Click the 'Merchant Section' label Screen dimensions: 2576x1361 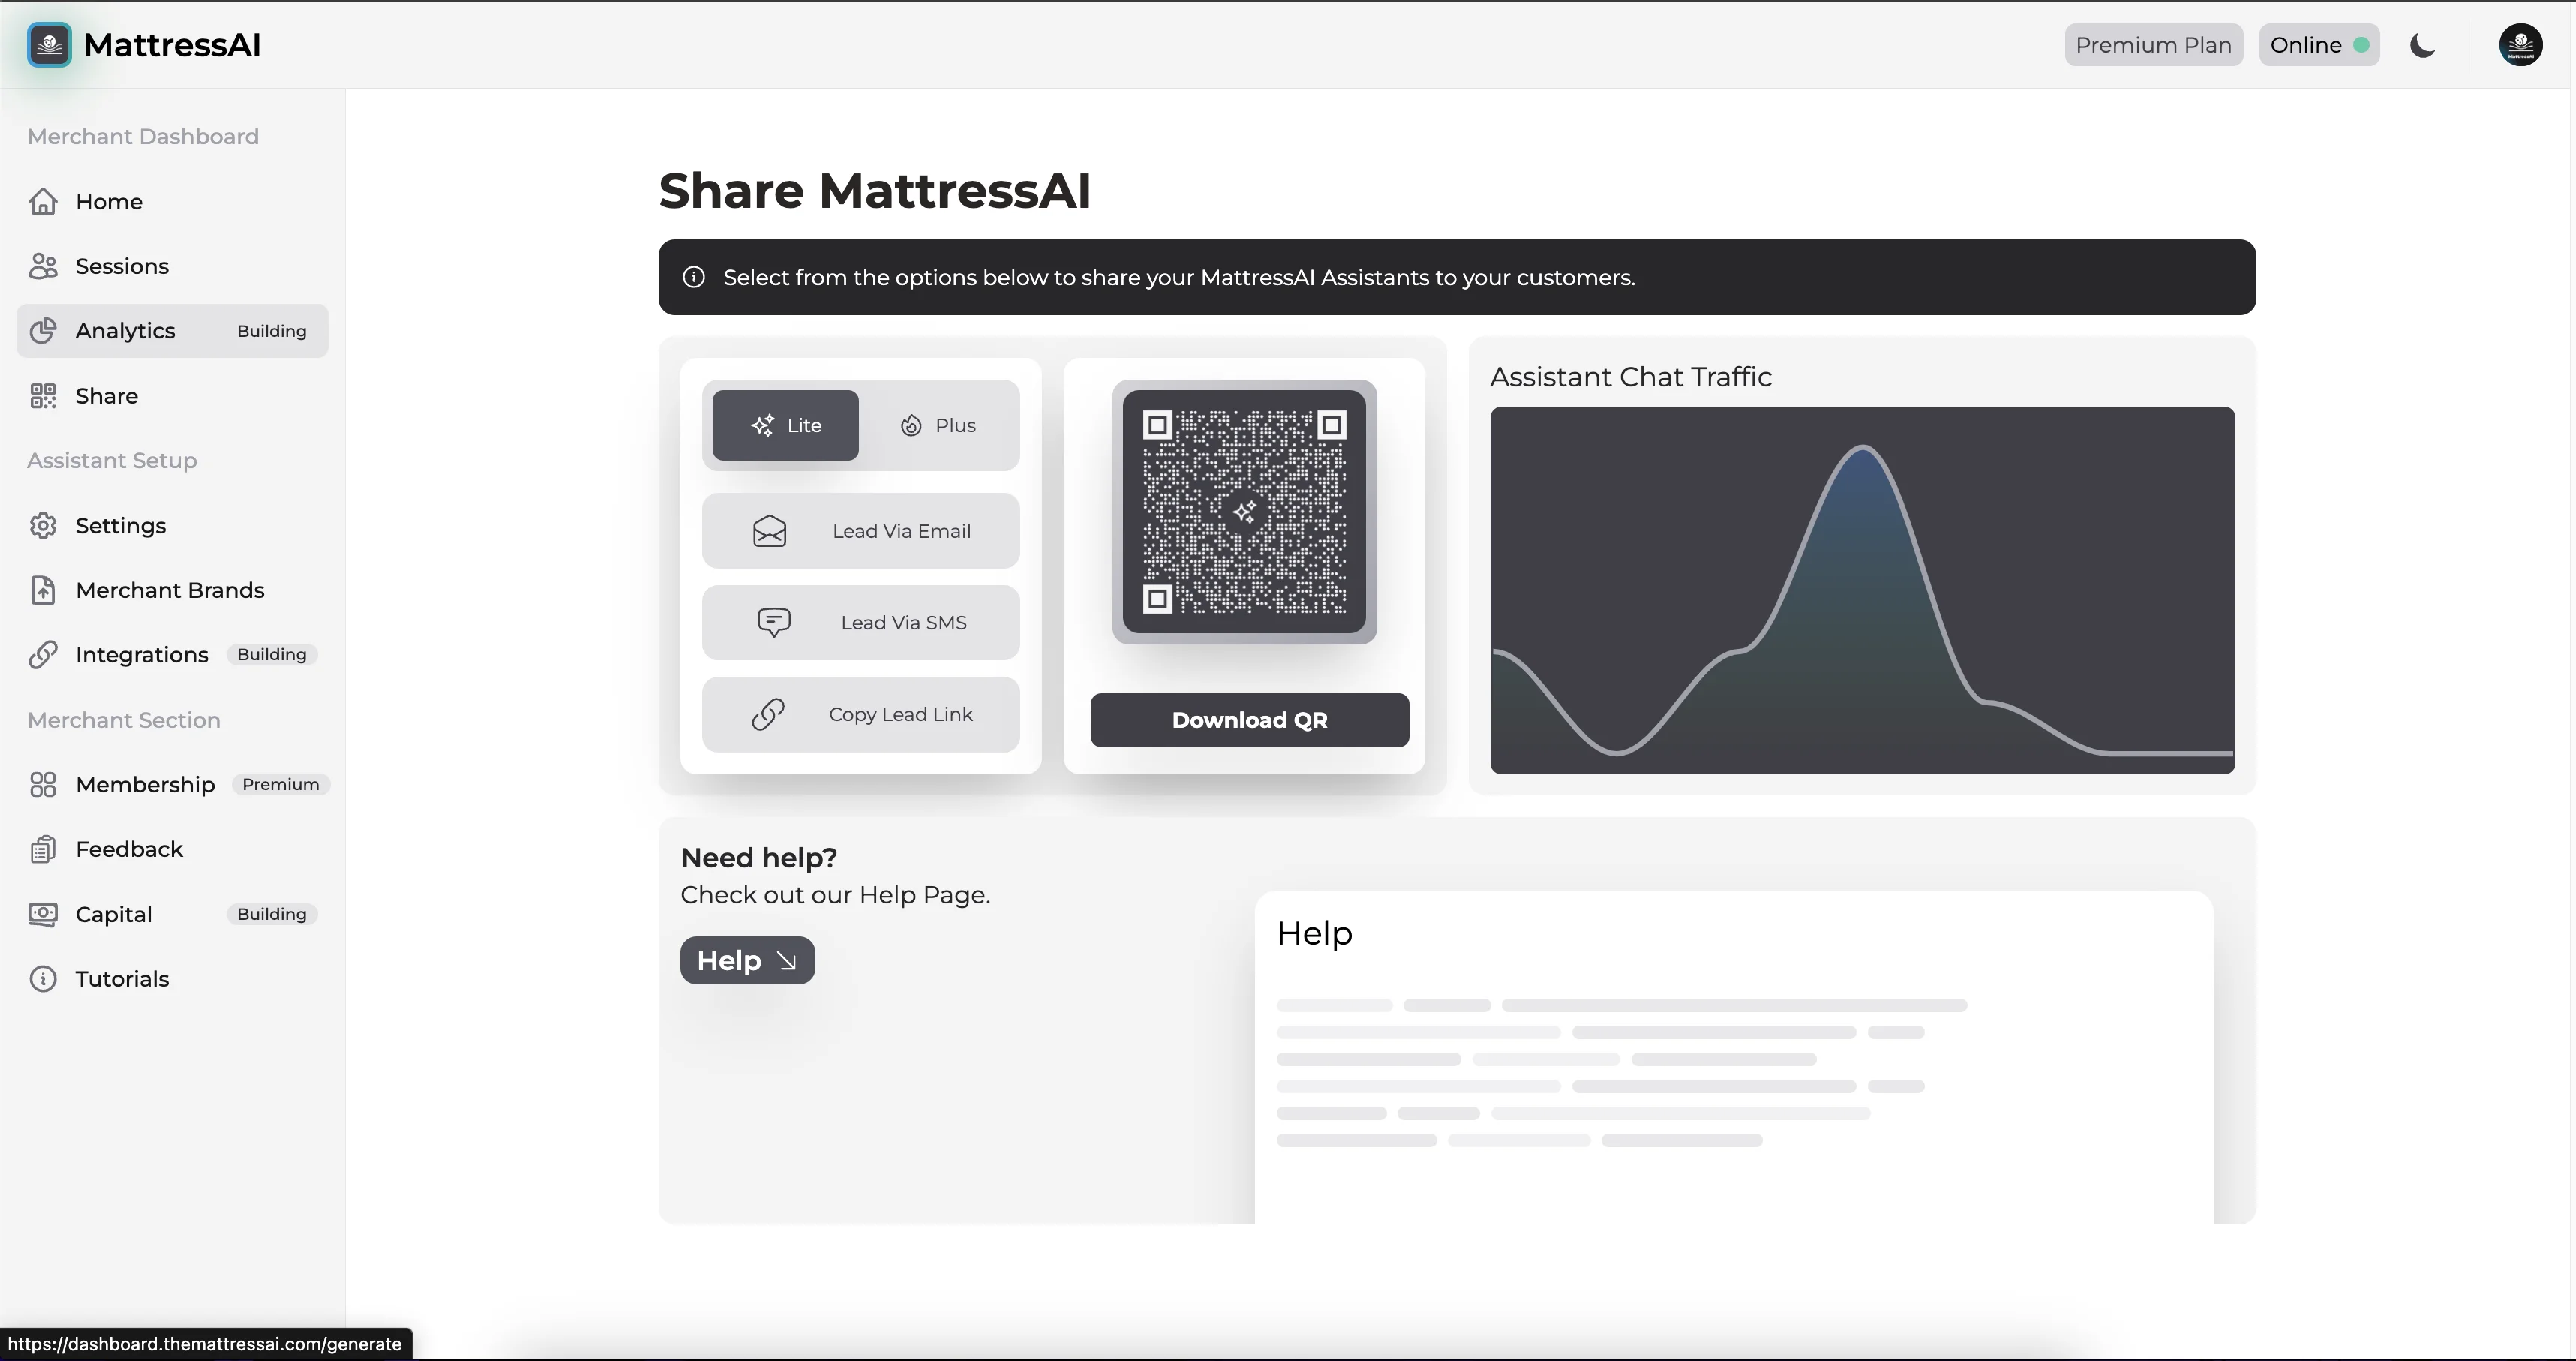click(124, 720)
